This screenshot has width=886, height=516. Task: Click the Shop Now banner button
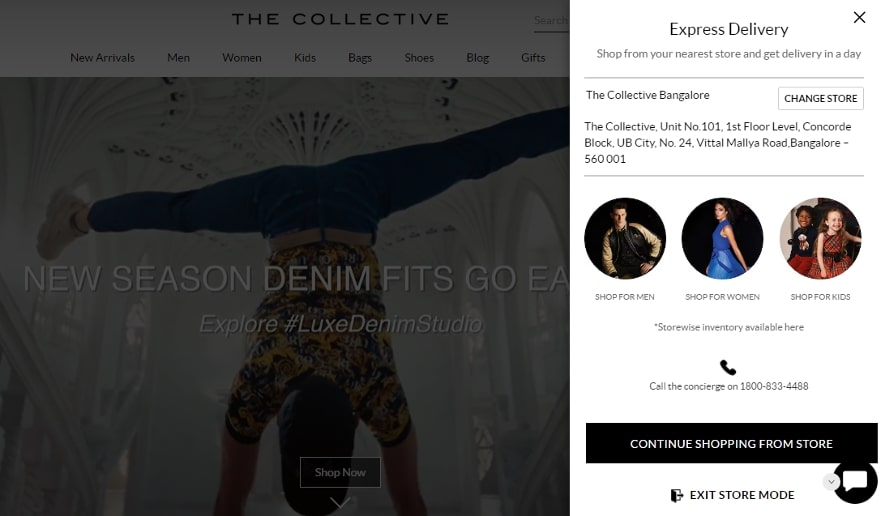tap(340, 472)
